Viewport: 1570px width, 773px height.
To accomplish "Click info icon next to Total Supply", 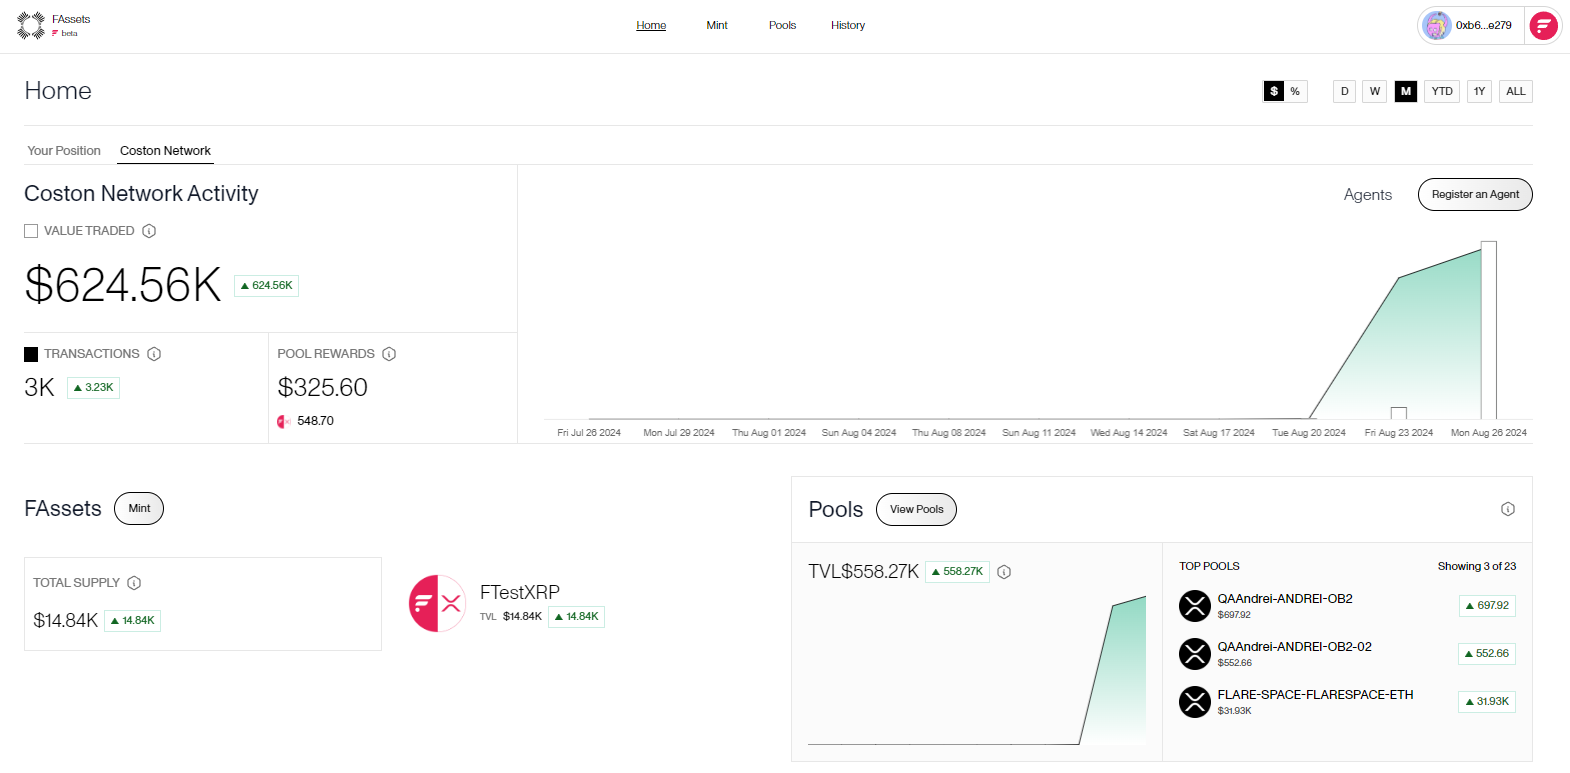I will [134, 583].
